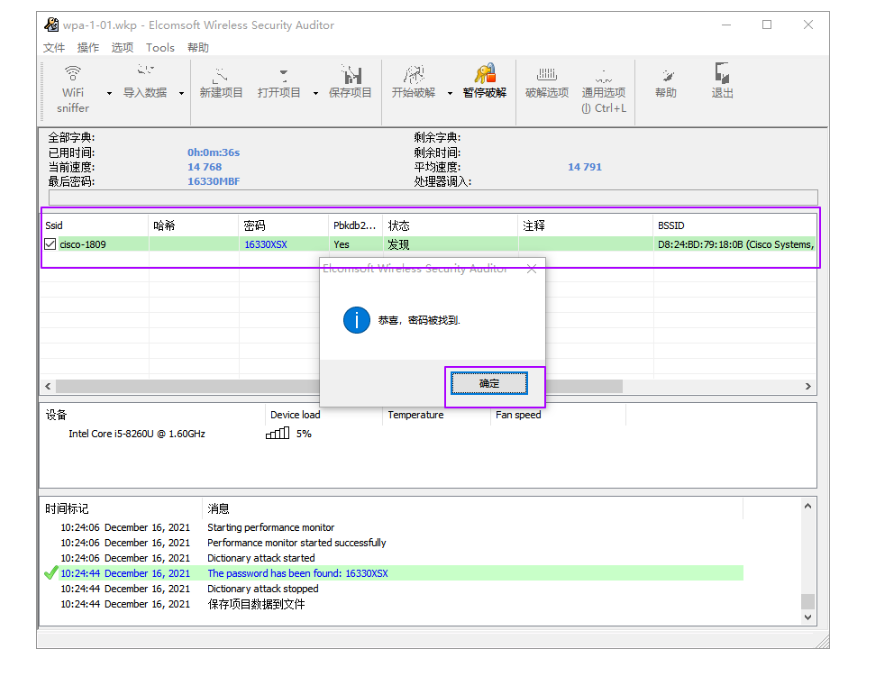Open the 操作 menu

(x=88, y=48)
